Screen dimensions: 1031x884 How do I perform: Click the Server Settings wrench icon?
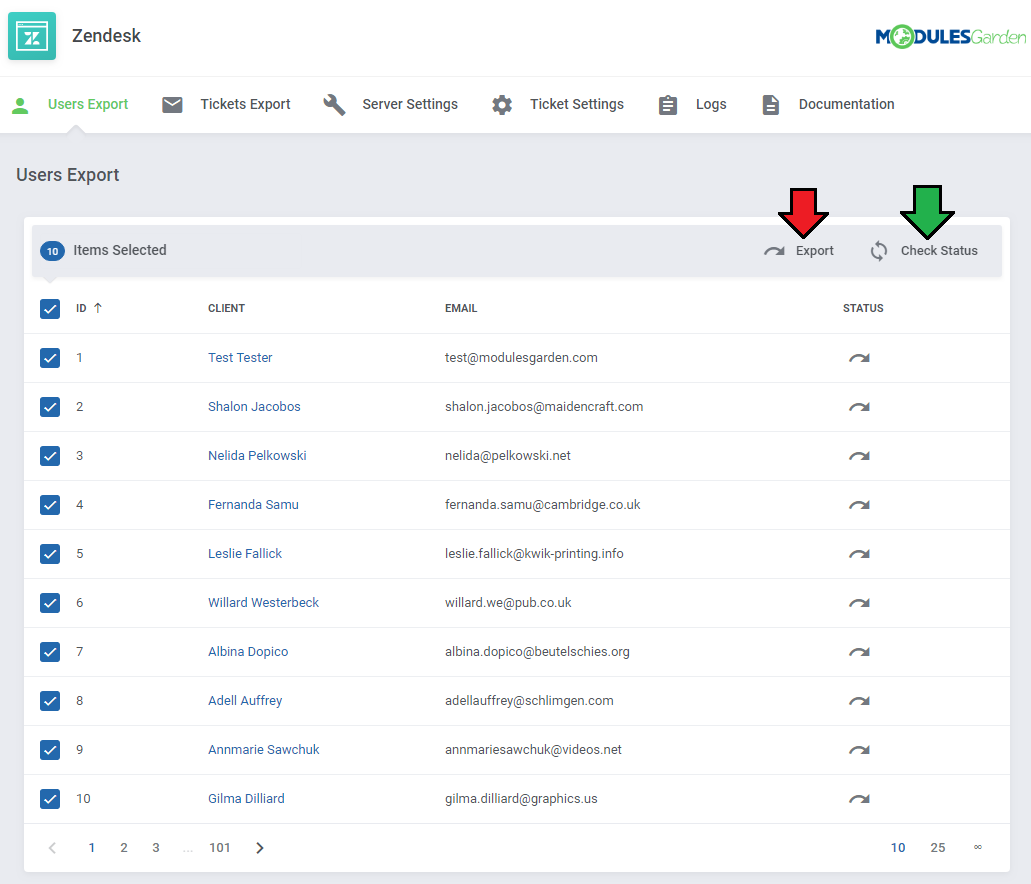334,105
